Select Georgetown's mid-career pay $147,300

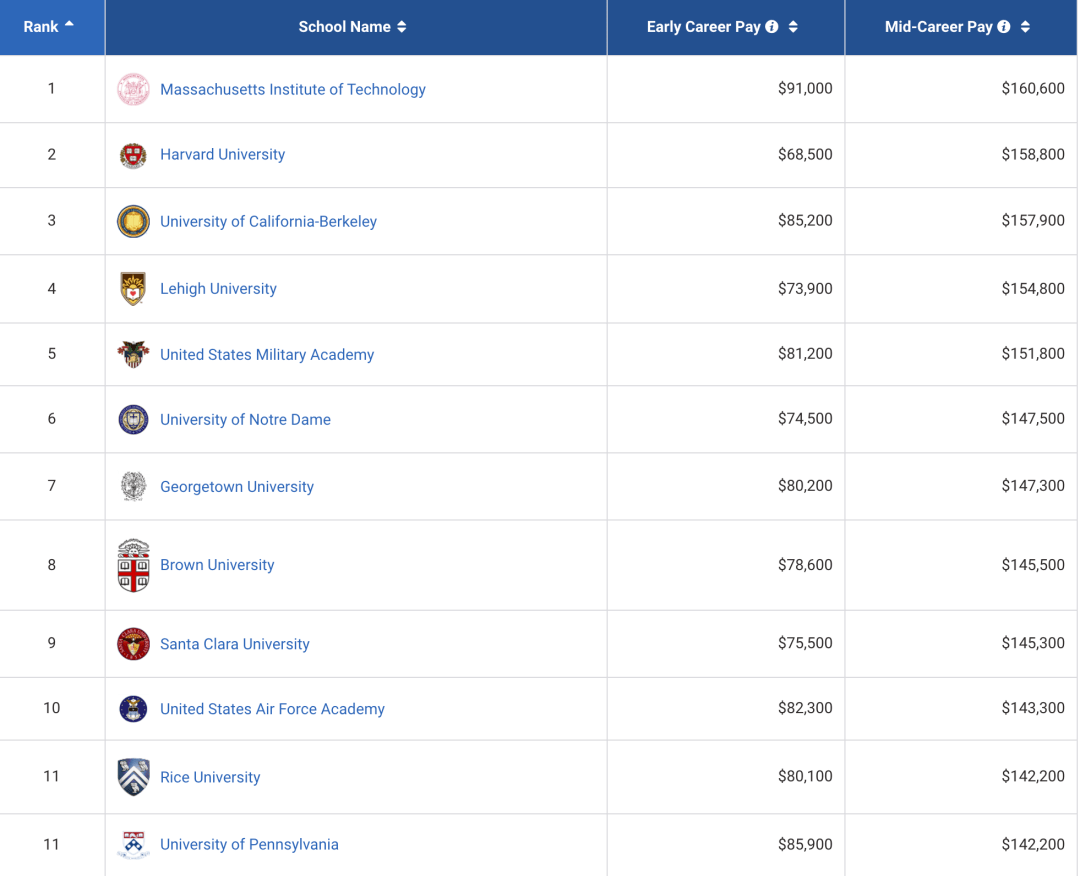coord(1033,486)
